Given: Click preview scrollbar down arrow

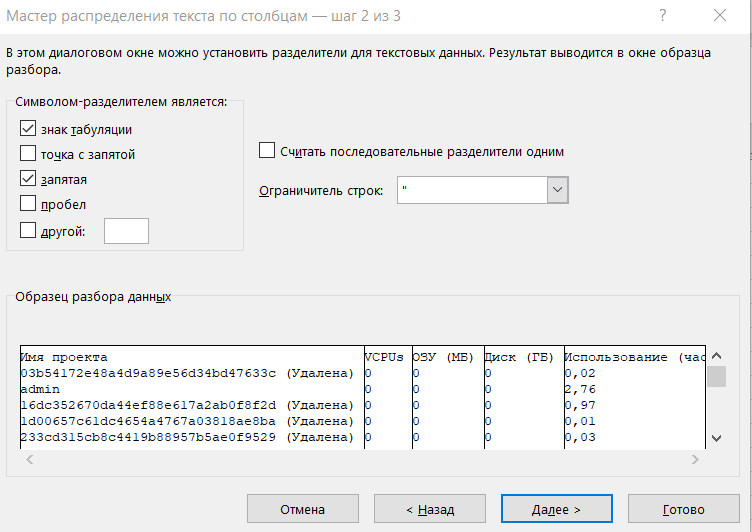Looking at the screenshot, I should [x=716, y=438].
